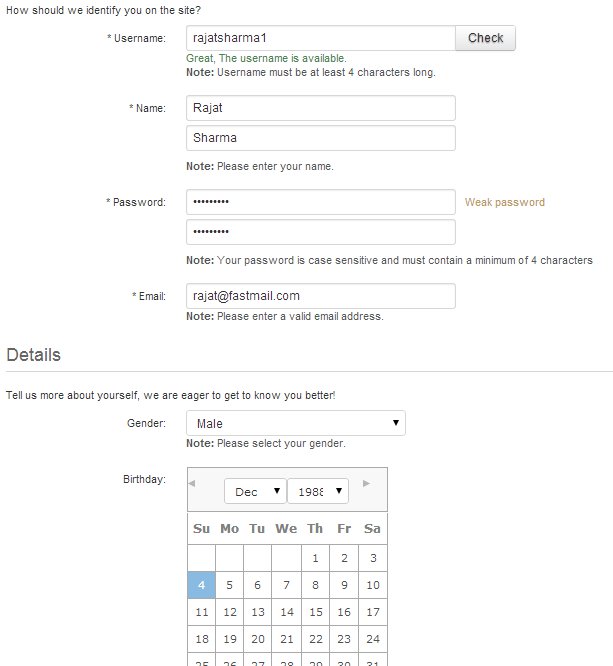Image resolution: width=613 pixels, height=666 pixels.
Task: Choose day 12 in the calendar
Action: (229, 612)
